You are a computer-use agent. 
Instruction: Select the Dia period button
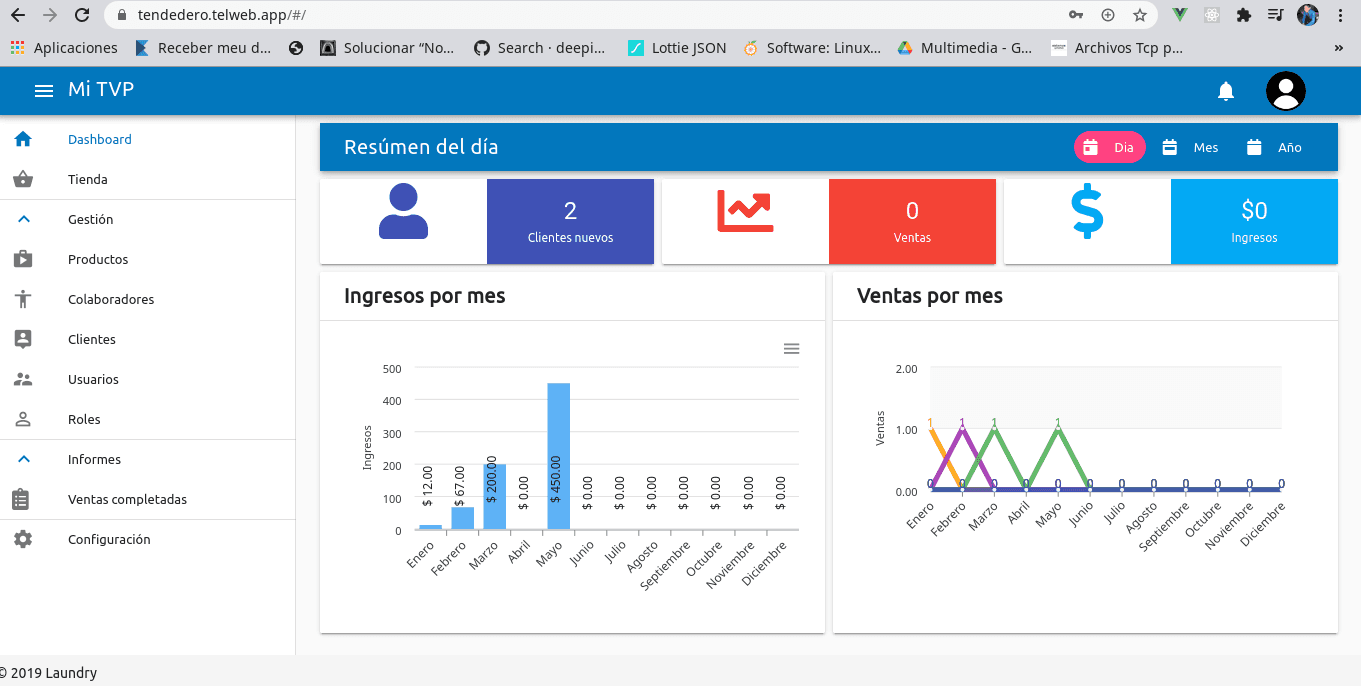pos(1110,147)
